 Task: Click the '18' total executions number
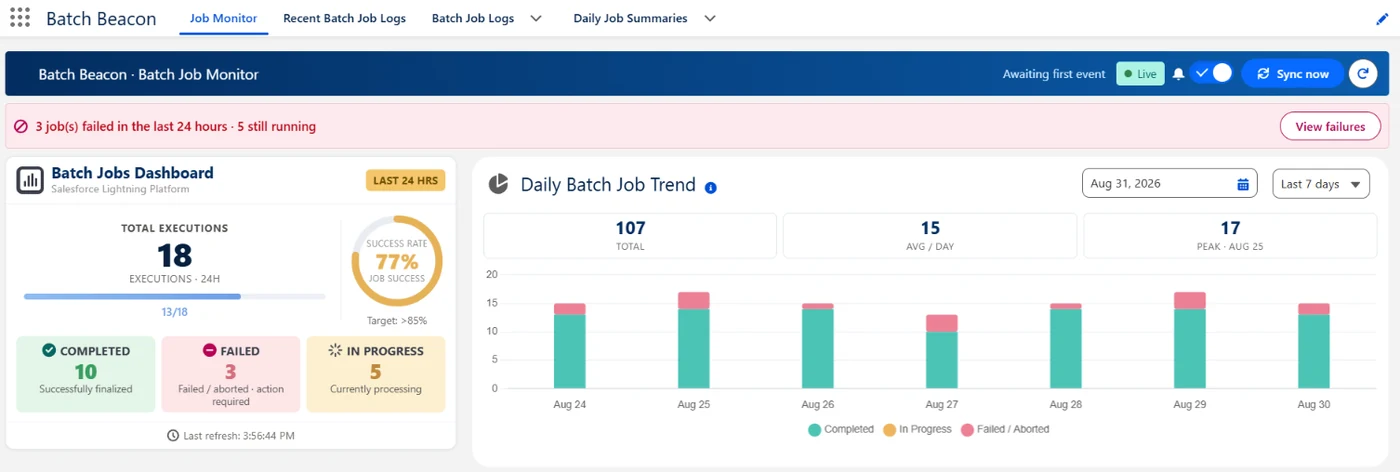click(175, 255)
